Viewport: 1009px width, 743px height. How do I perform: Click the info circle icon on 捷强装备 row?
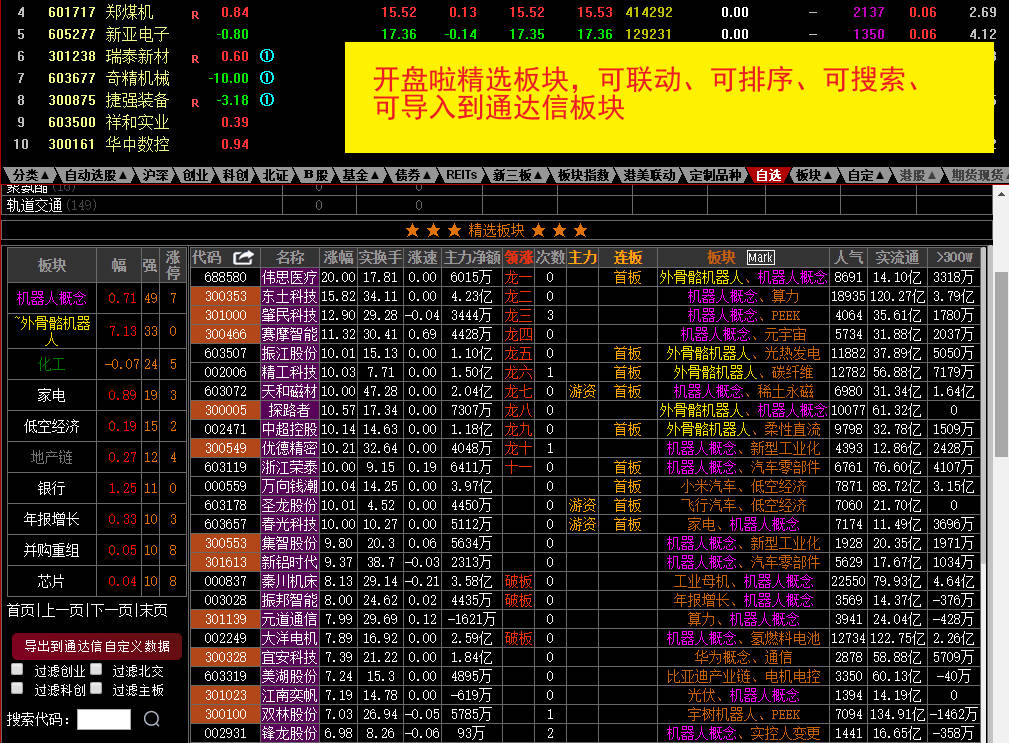(x=266, y=100)
